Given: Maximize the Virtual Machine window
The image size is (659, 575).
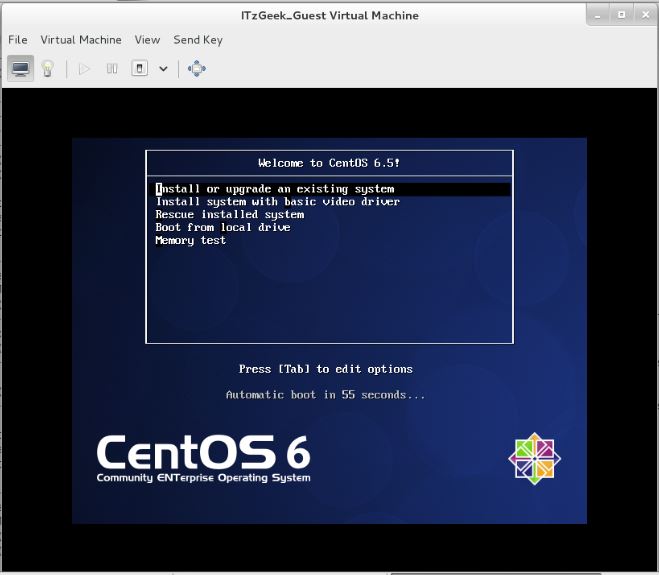Looking at the screenshot, I should 622,15.
